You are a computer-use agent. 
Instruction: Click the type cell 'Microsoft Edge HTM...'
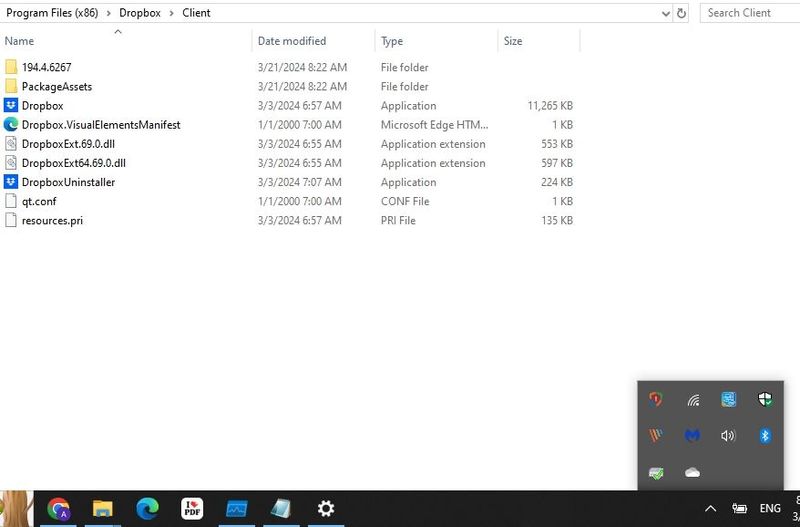coord(434,124)
